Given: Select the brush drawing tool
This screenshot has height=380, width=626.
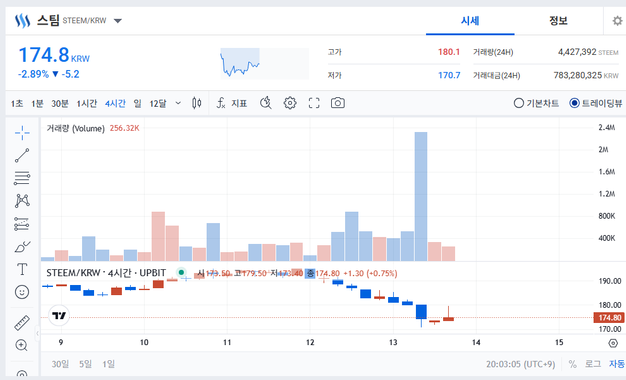Looking at the screenshot, I should [x=22, y=247].
